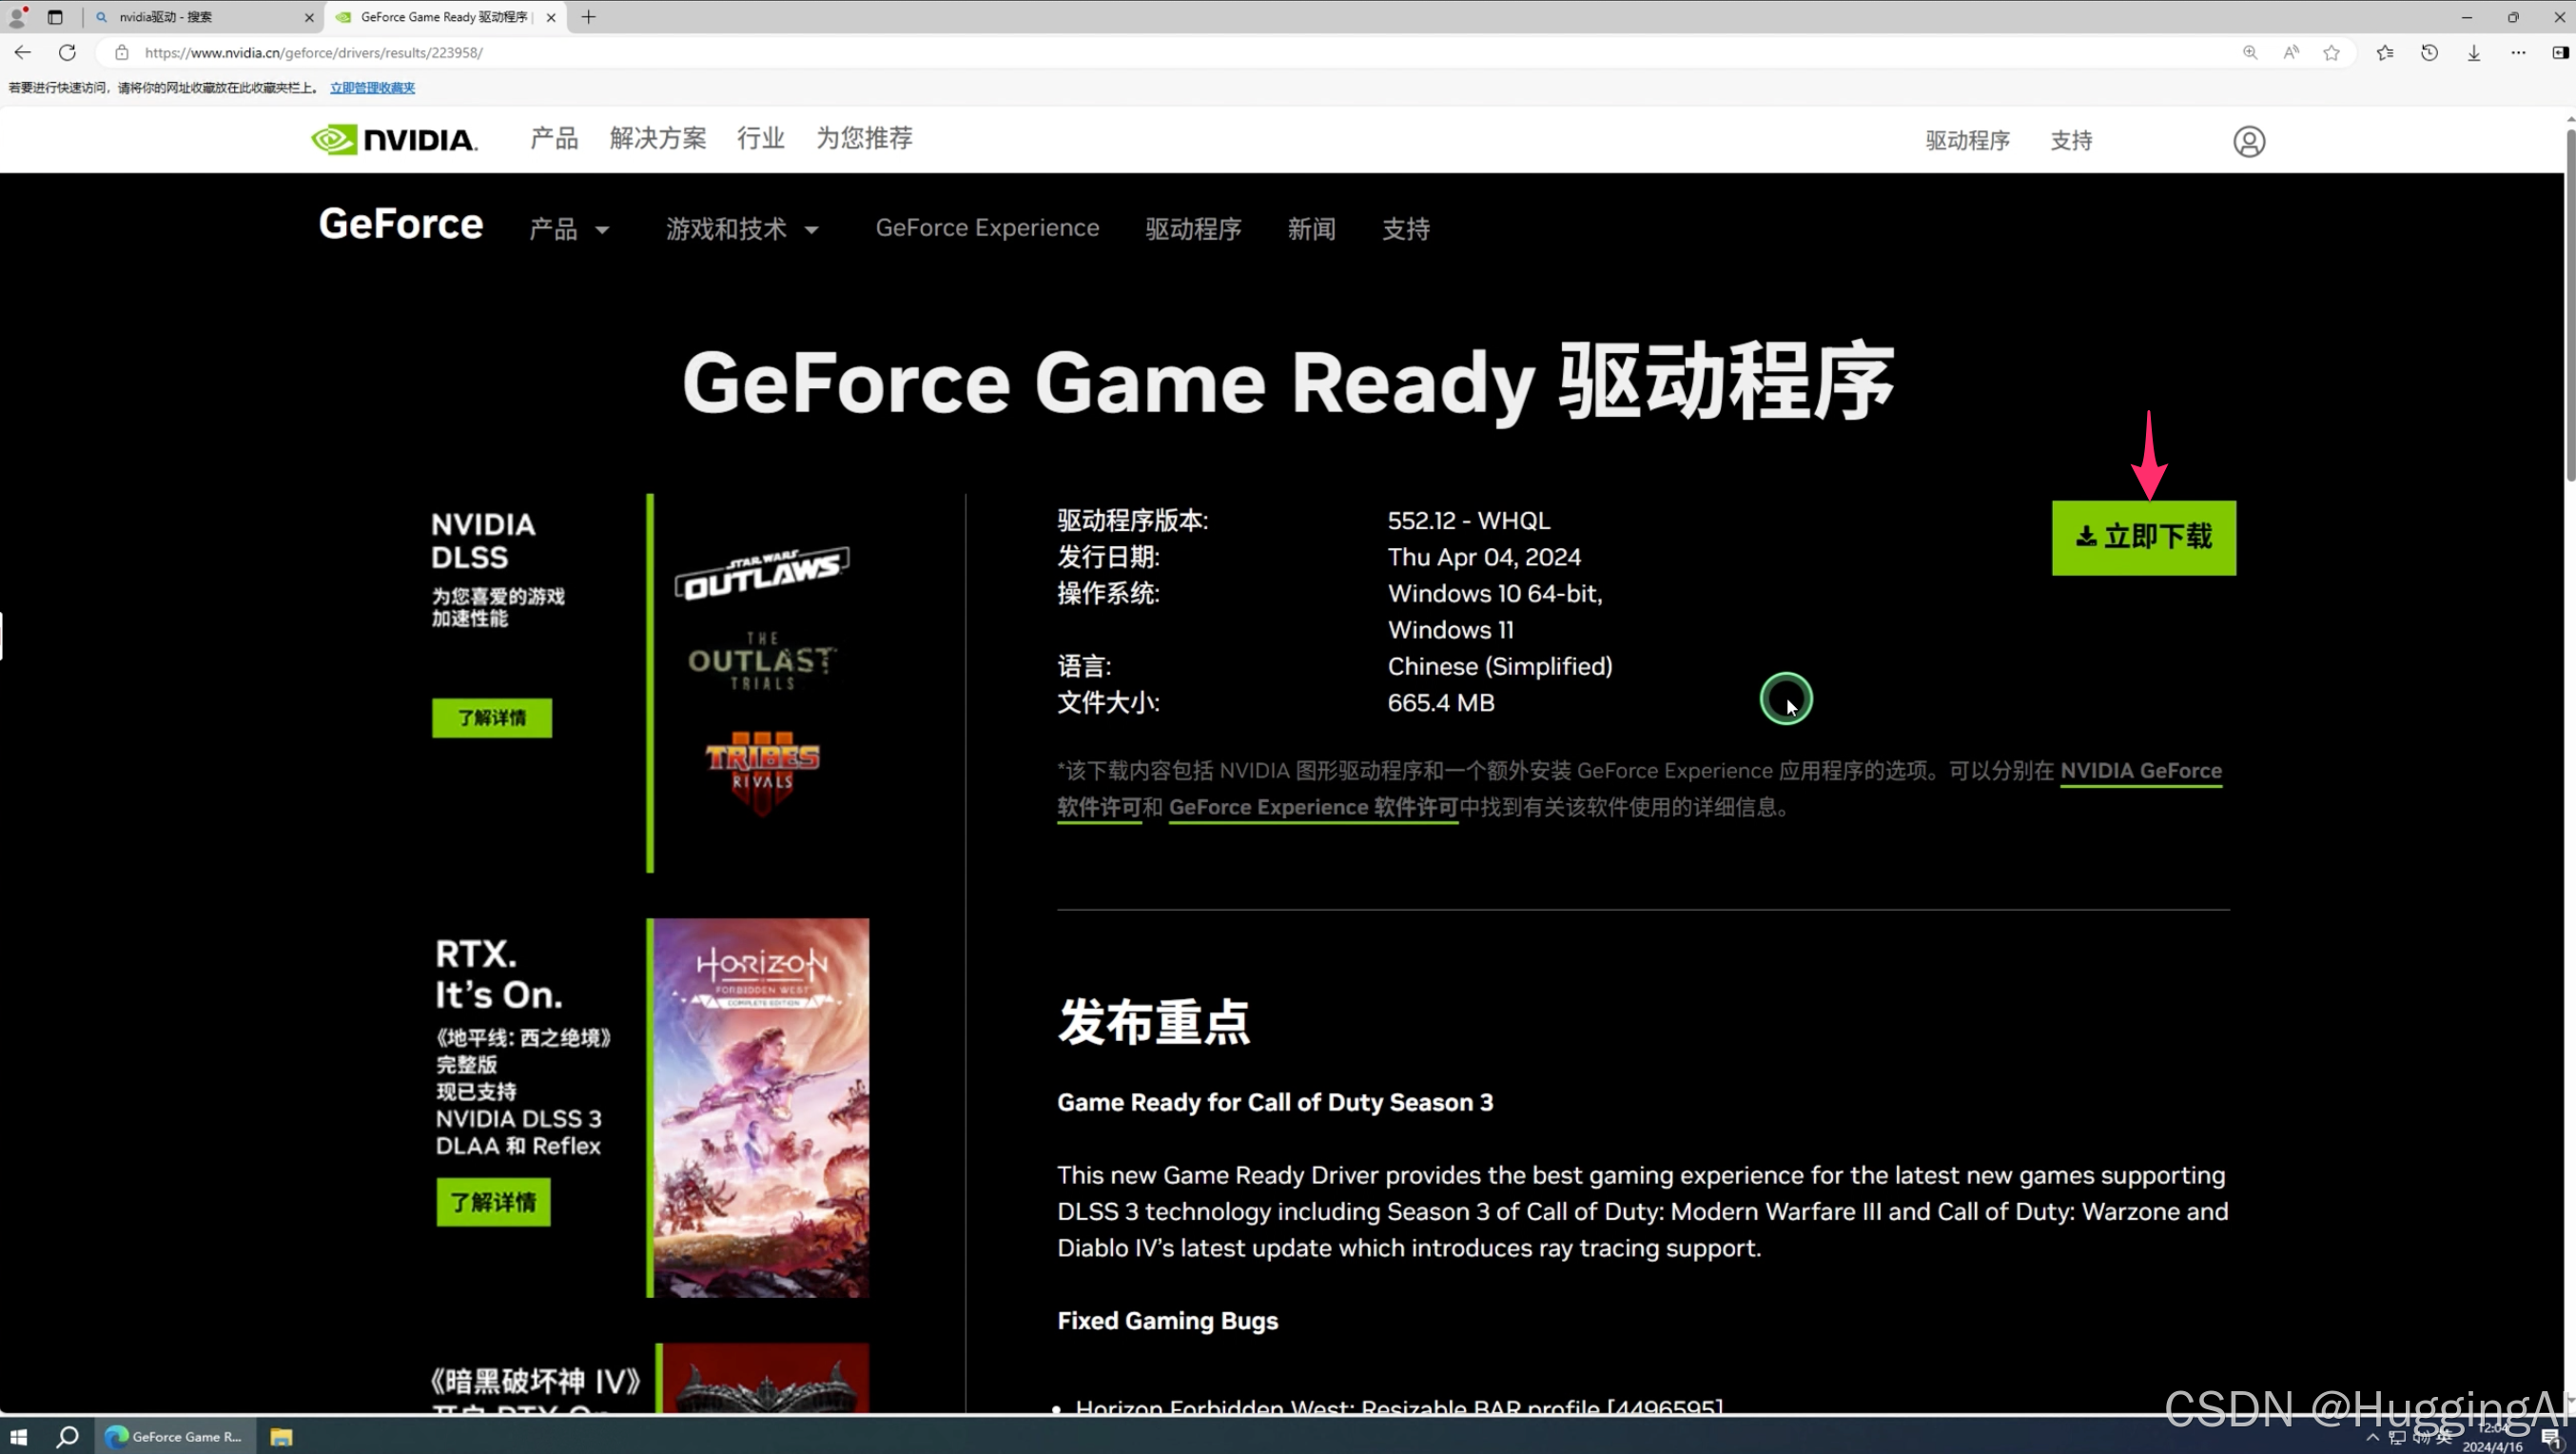The image size is (2576, 1454).
Task: Expand GeForce 产品 dropdown
Action: click(569, 229)
